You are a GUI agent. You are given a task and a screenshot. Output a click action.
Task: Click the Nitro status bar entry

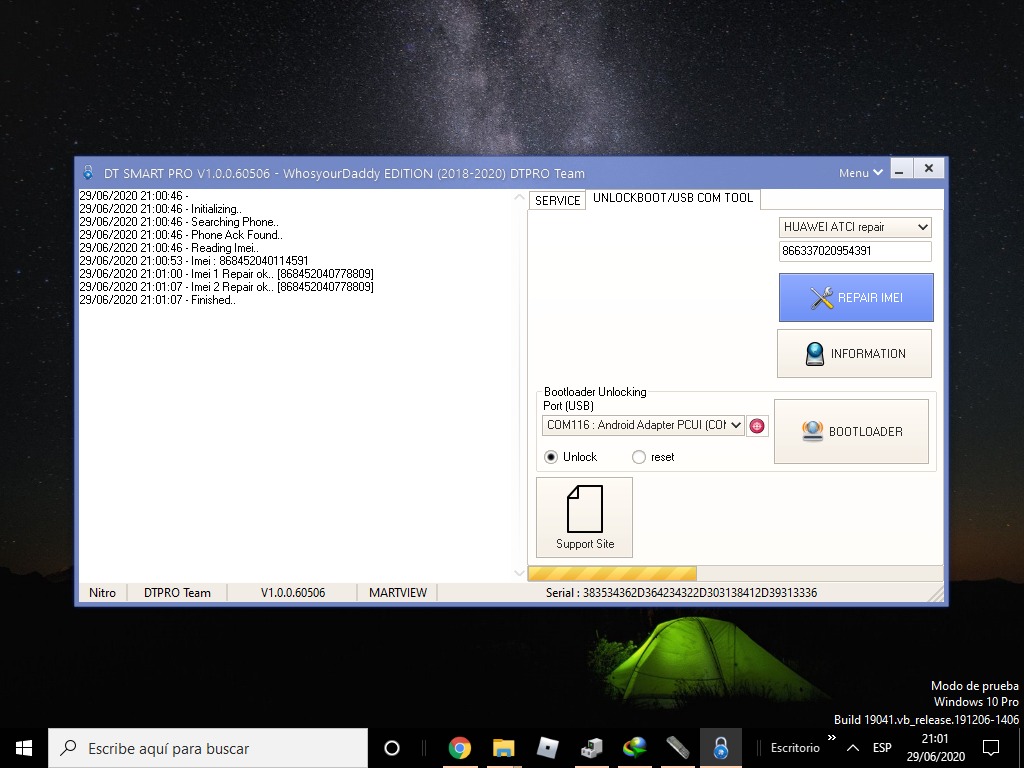tap(103, 593)
